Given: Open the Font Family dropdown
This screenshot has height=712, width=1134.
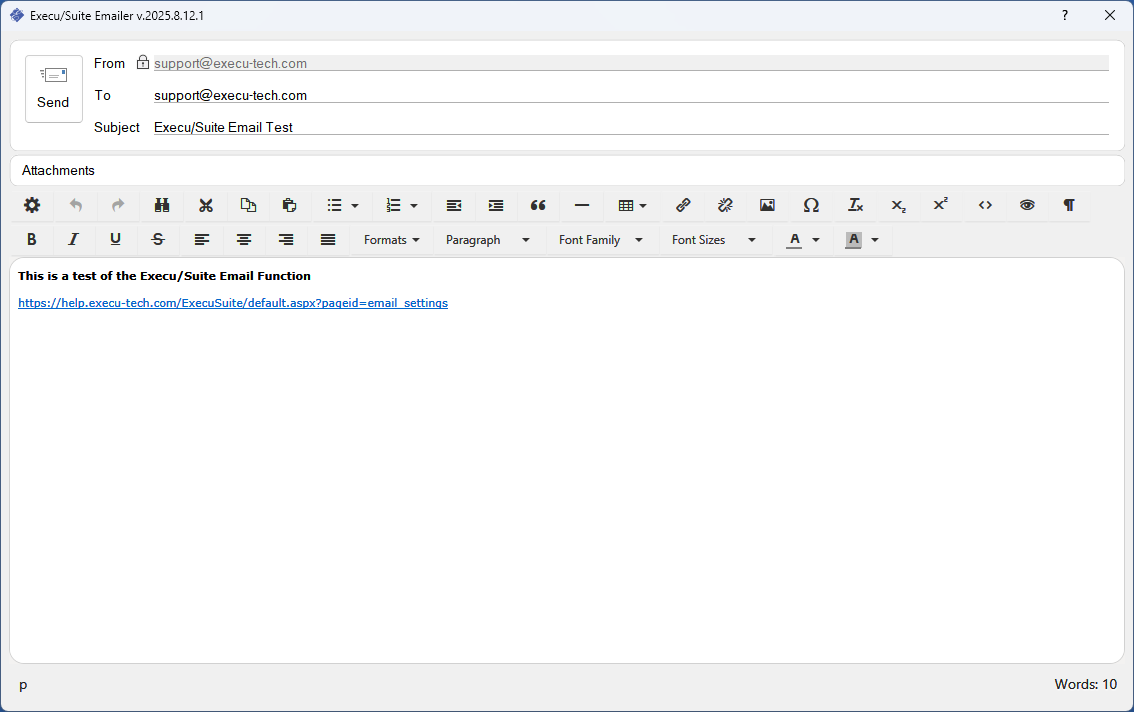Looking at the screenshot, I should (x=600, y=240).
